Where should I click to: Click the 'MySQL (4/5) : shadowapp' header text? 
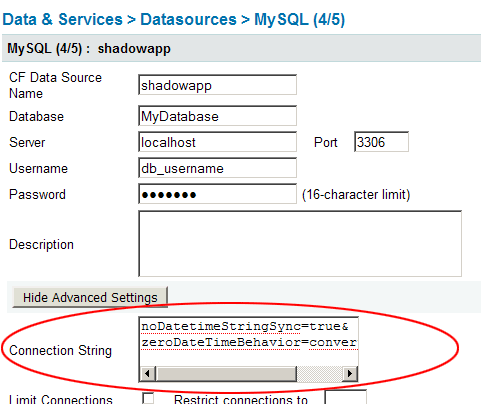89,49
